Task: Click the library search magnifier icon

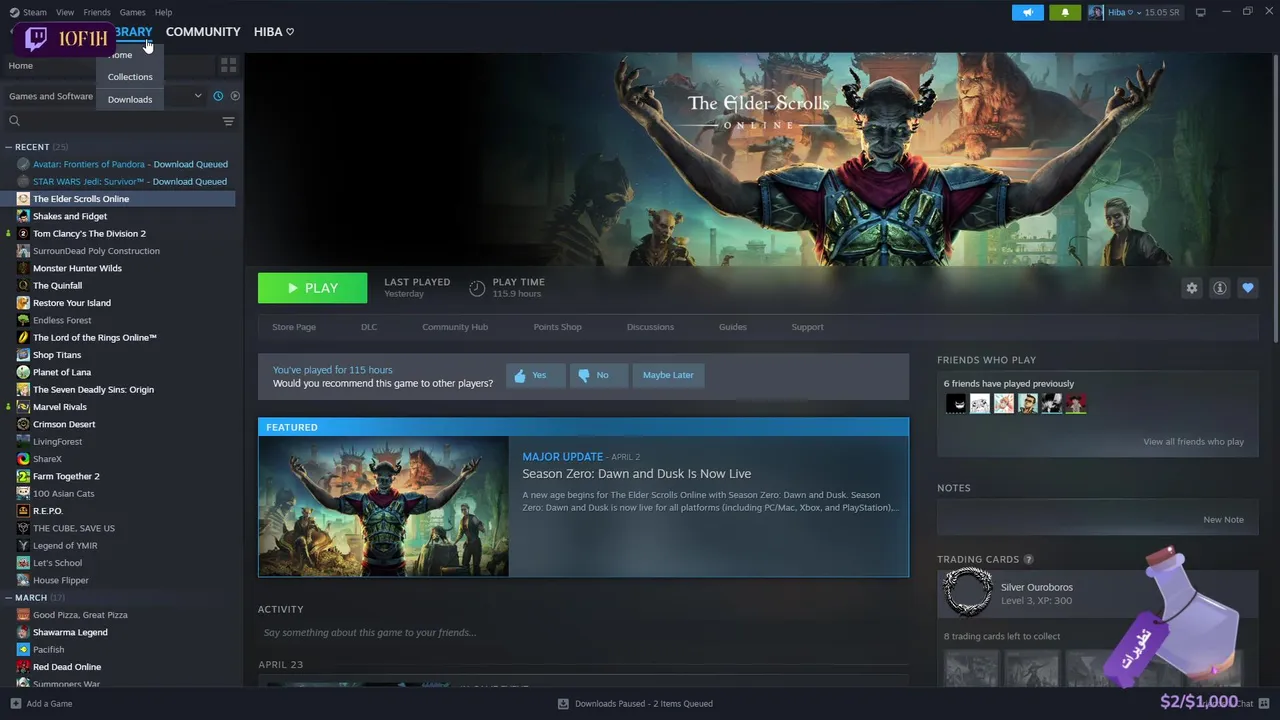Action: coord(14,121)
